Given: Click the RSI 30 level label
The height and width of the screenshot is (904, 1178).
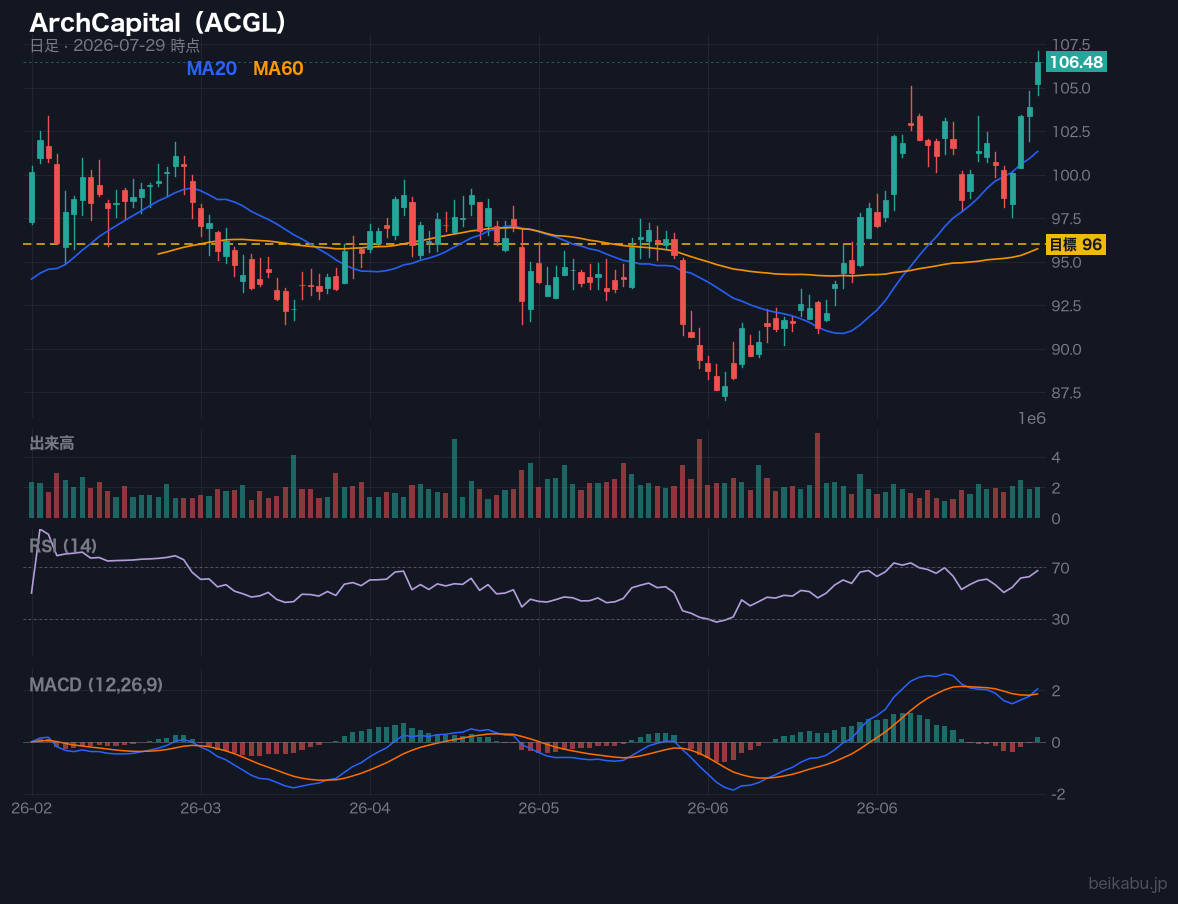Looking at the screenshot, I should [1060, 619].
